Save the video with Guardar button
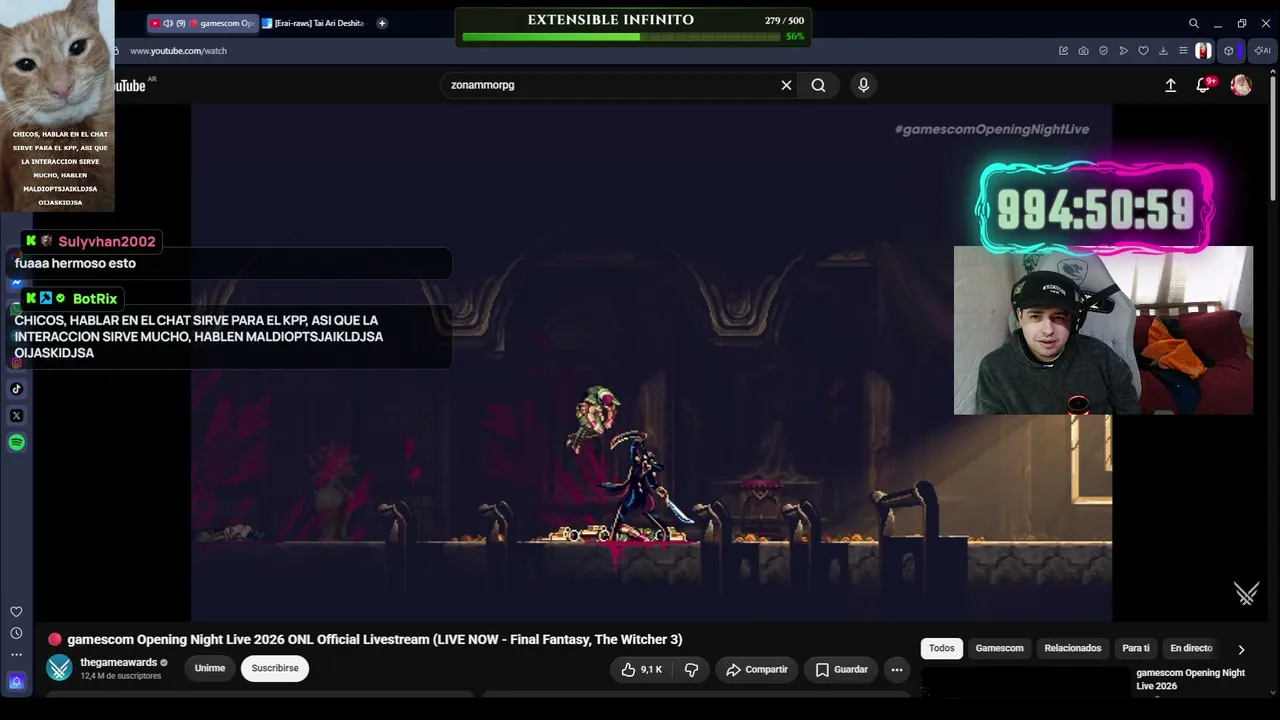Image resolution: width=1280 pixels, height=720 pixels. click(x=842, y=670)
